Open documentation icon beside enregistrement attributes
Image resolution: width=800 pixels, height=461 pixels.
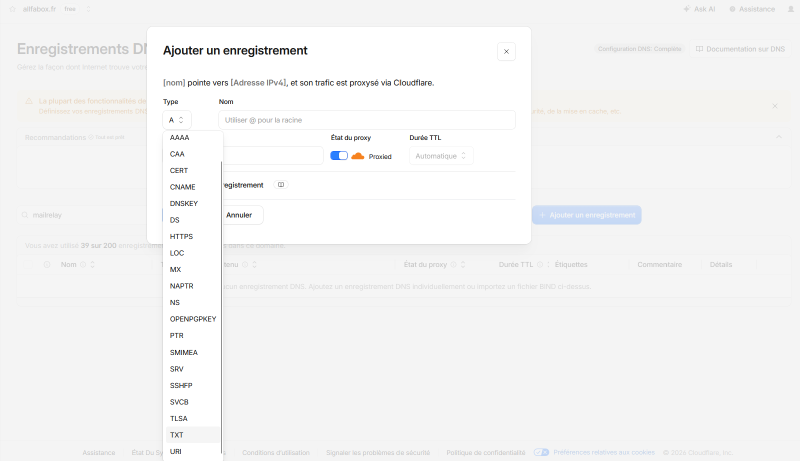click(281, 185)
